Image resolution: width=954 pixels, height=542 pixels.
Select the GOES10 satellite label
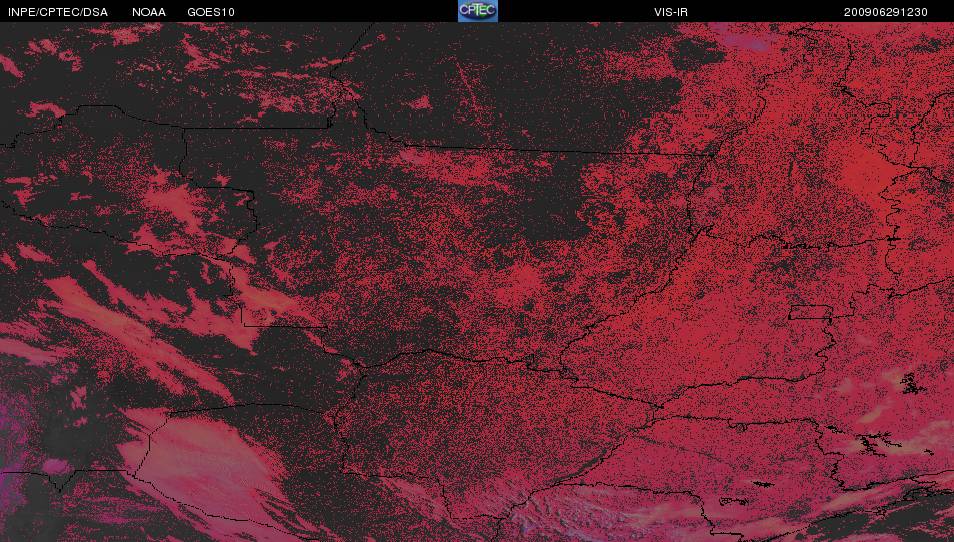coord(211,12)
